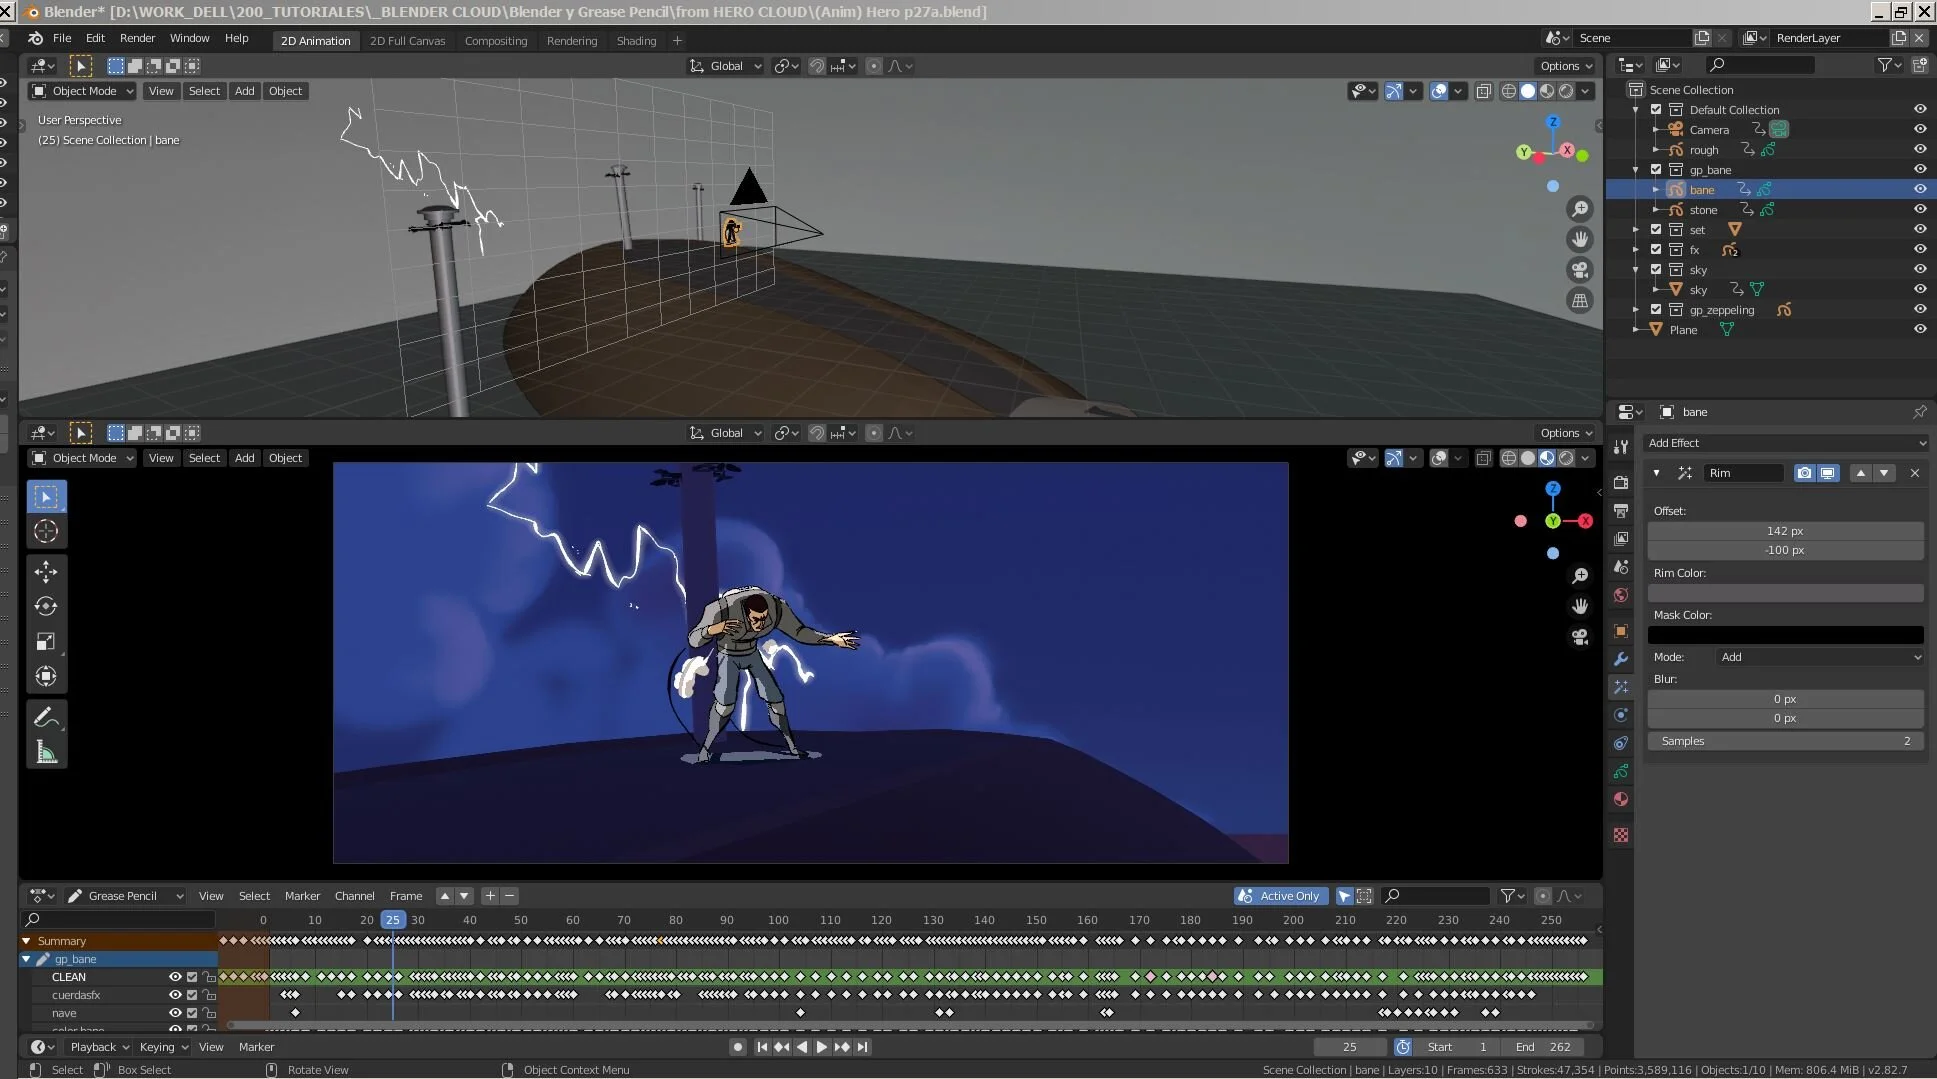
Task: Select the Rotate tool in lower viewport
Action: pos(46,606)
